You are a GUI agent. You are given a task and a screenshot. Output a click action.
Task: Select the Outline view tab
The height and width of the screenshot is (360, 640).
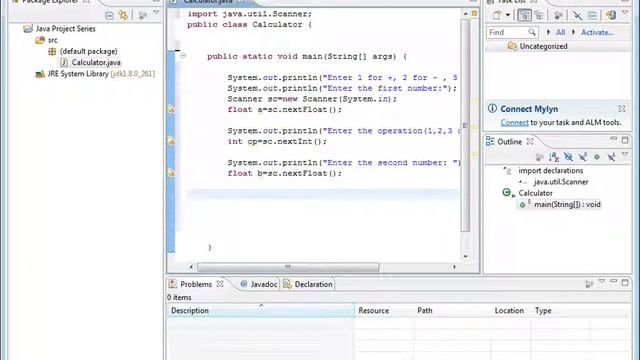tap(509, 142)
